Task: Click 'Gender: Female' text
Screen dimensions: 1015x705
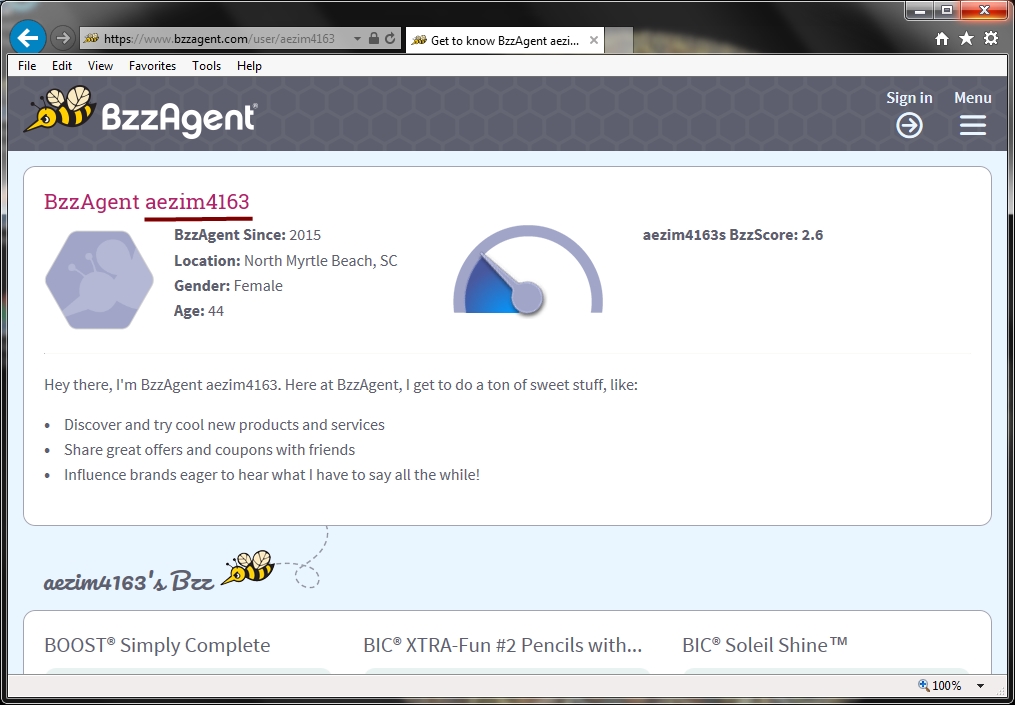Action: (229, 285)
